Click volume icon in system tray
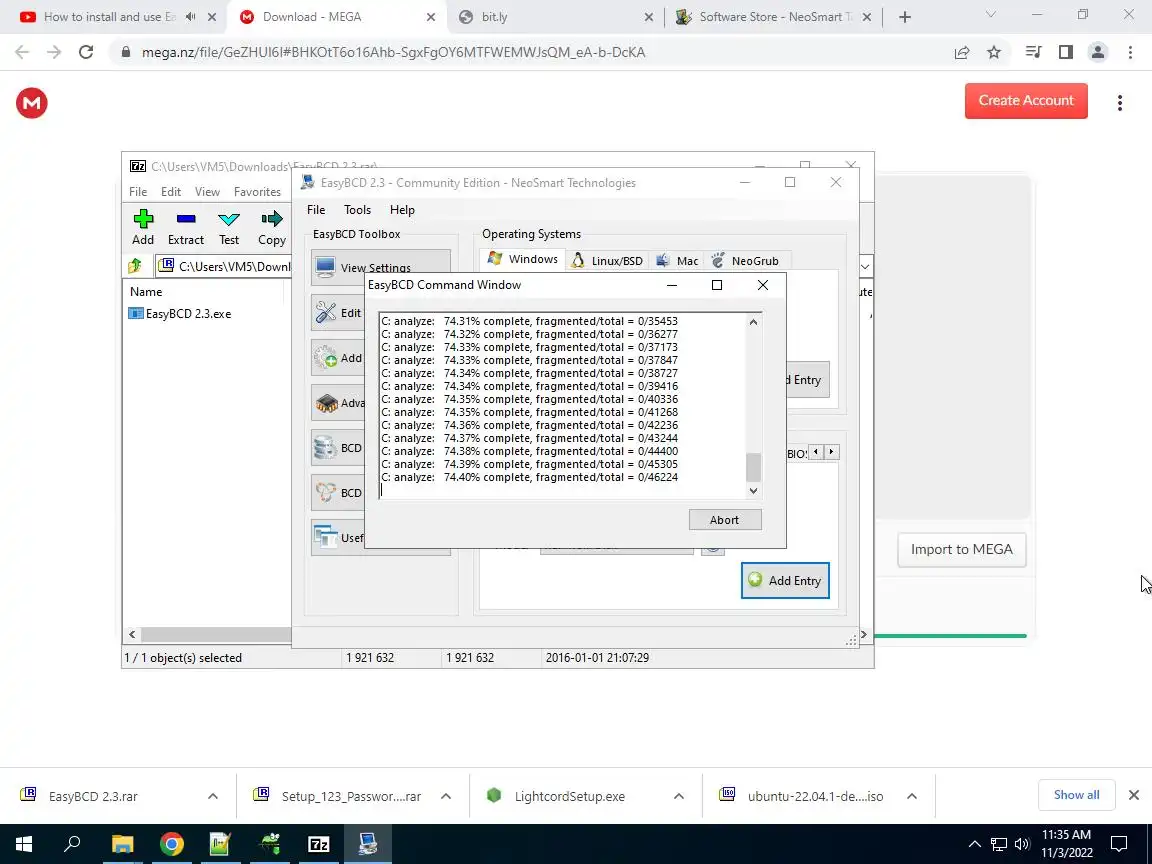1152x864 pixels. 1022,843
